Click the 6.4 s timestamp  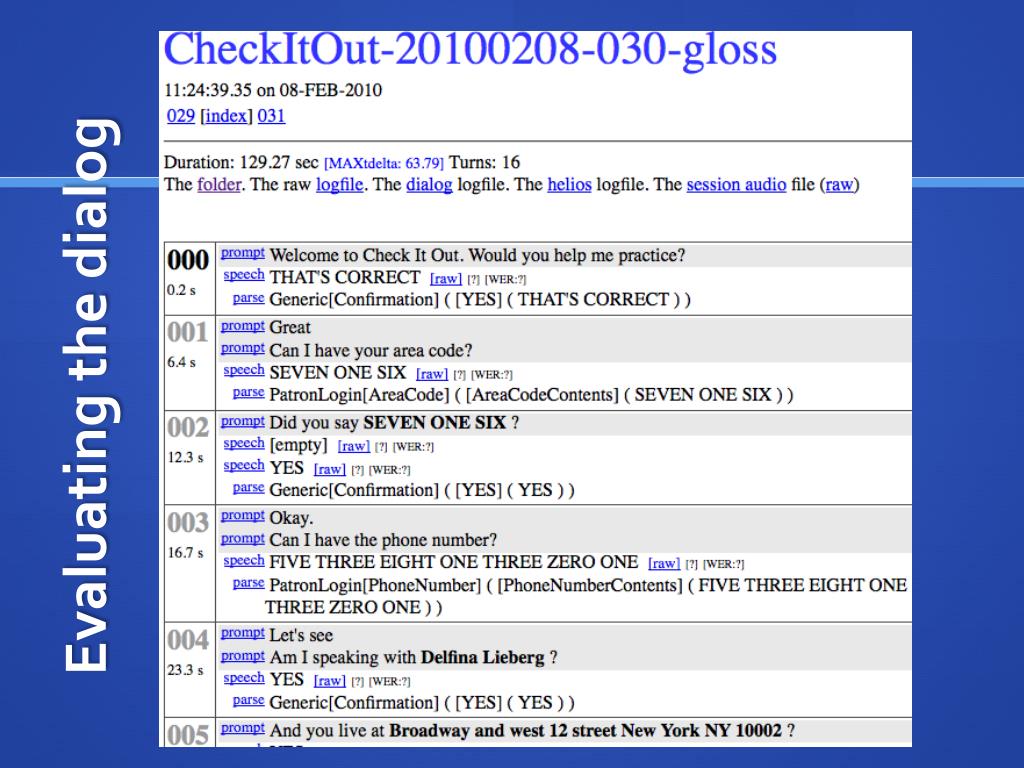point(182,362)
